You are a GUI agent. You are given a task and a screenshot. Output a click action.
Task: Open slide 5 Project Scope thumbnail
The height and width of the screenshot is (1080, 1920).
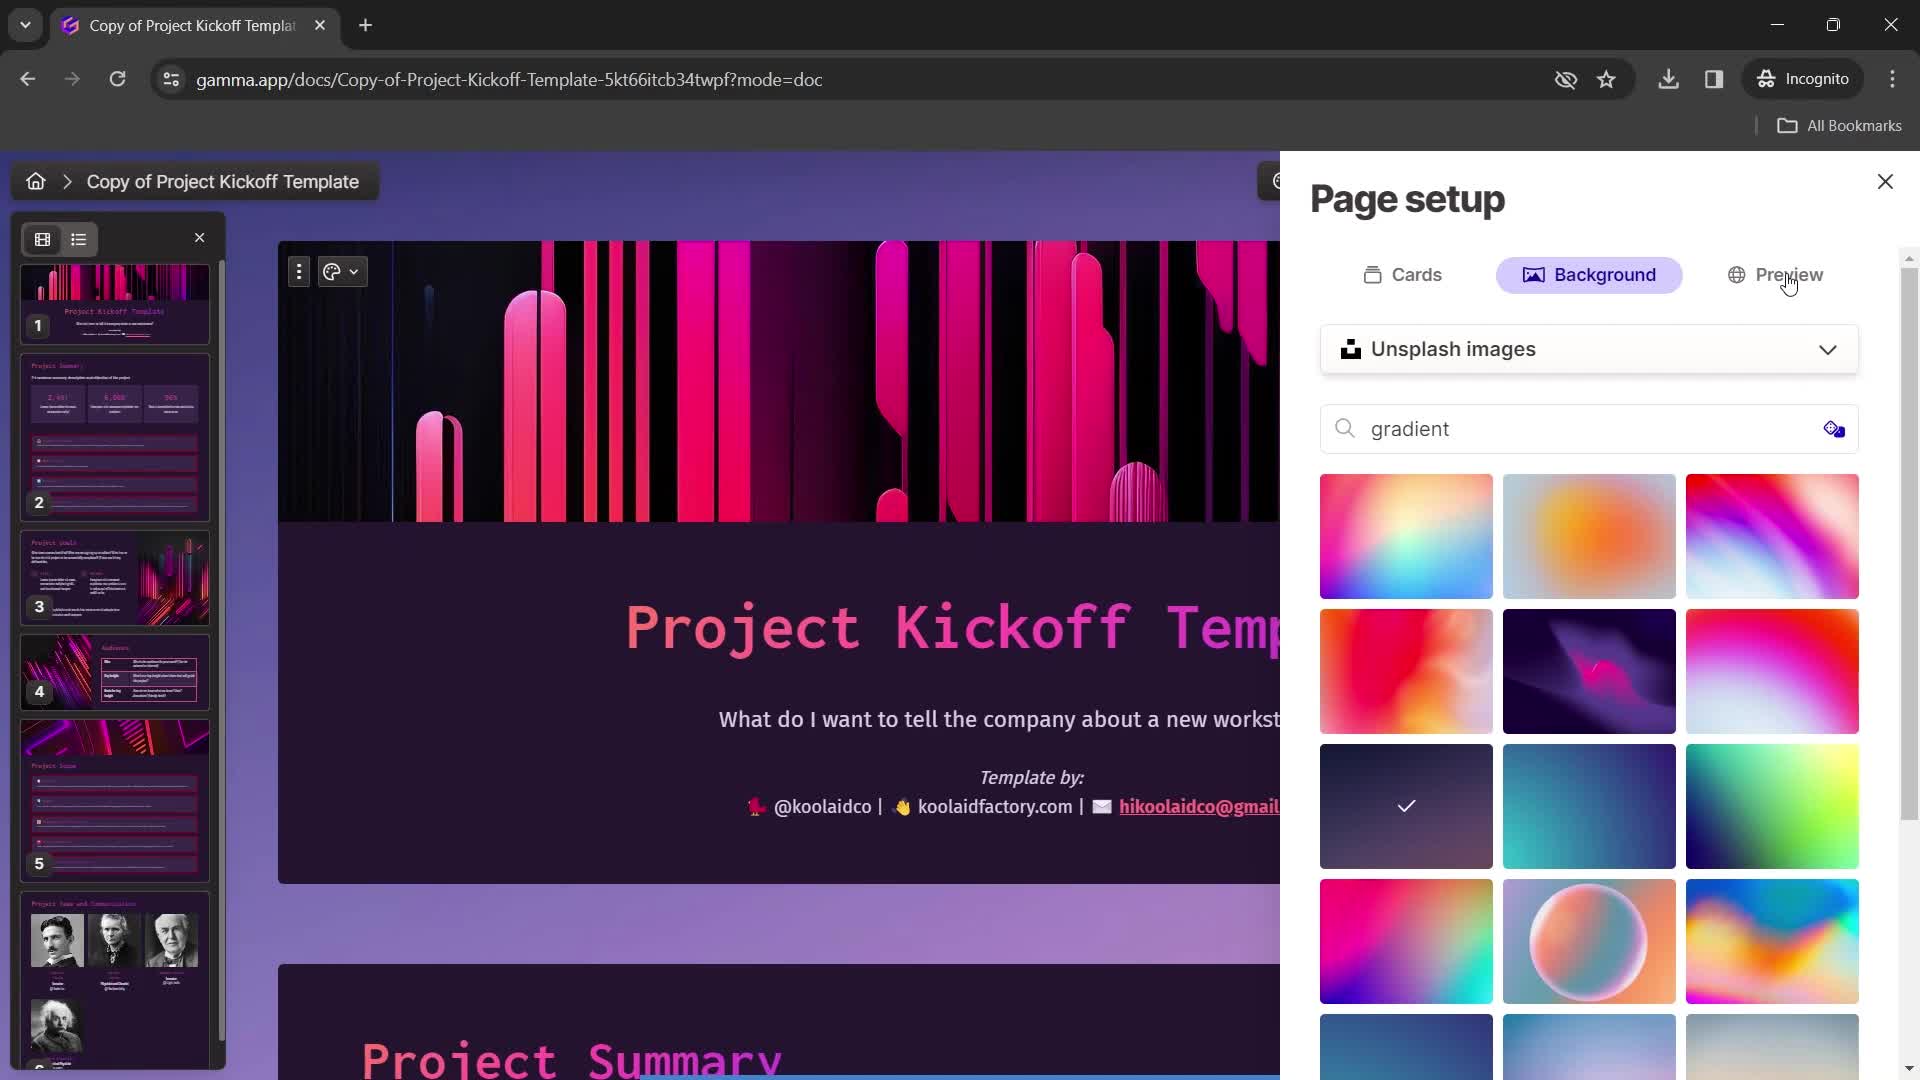pyautogui.click(x=115, y=800)
